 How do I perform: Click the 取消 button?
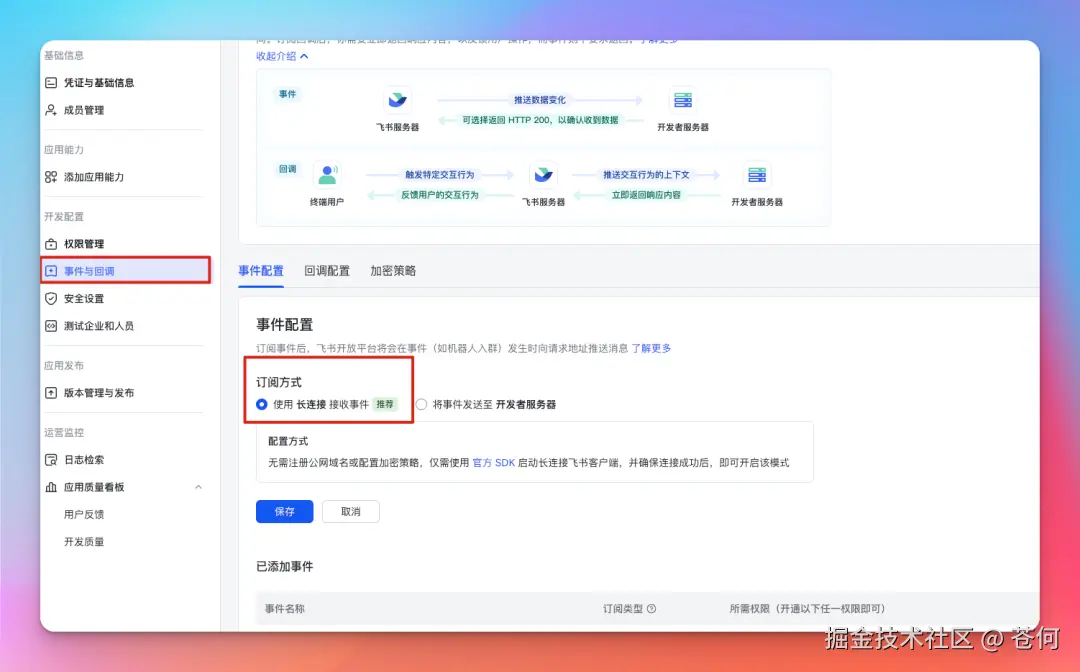[x=350, y=511]
